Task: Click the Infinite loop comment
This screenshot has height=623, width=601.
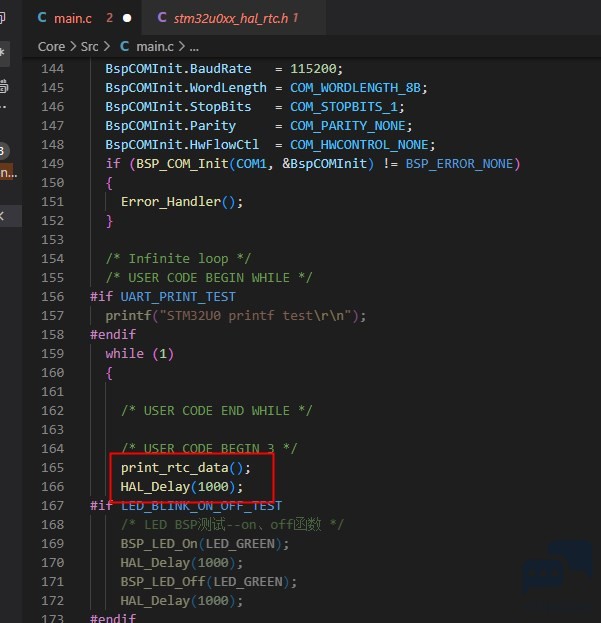Action: [x=178, y=259]
